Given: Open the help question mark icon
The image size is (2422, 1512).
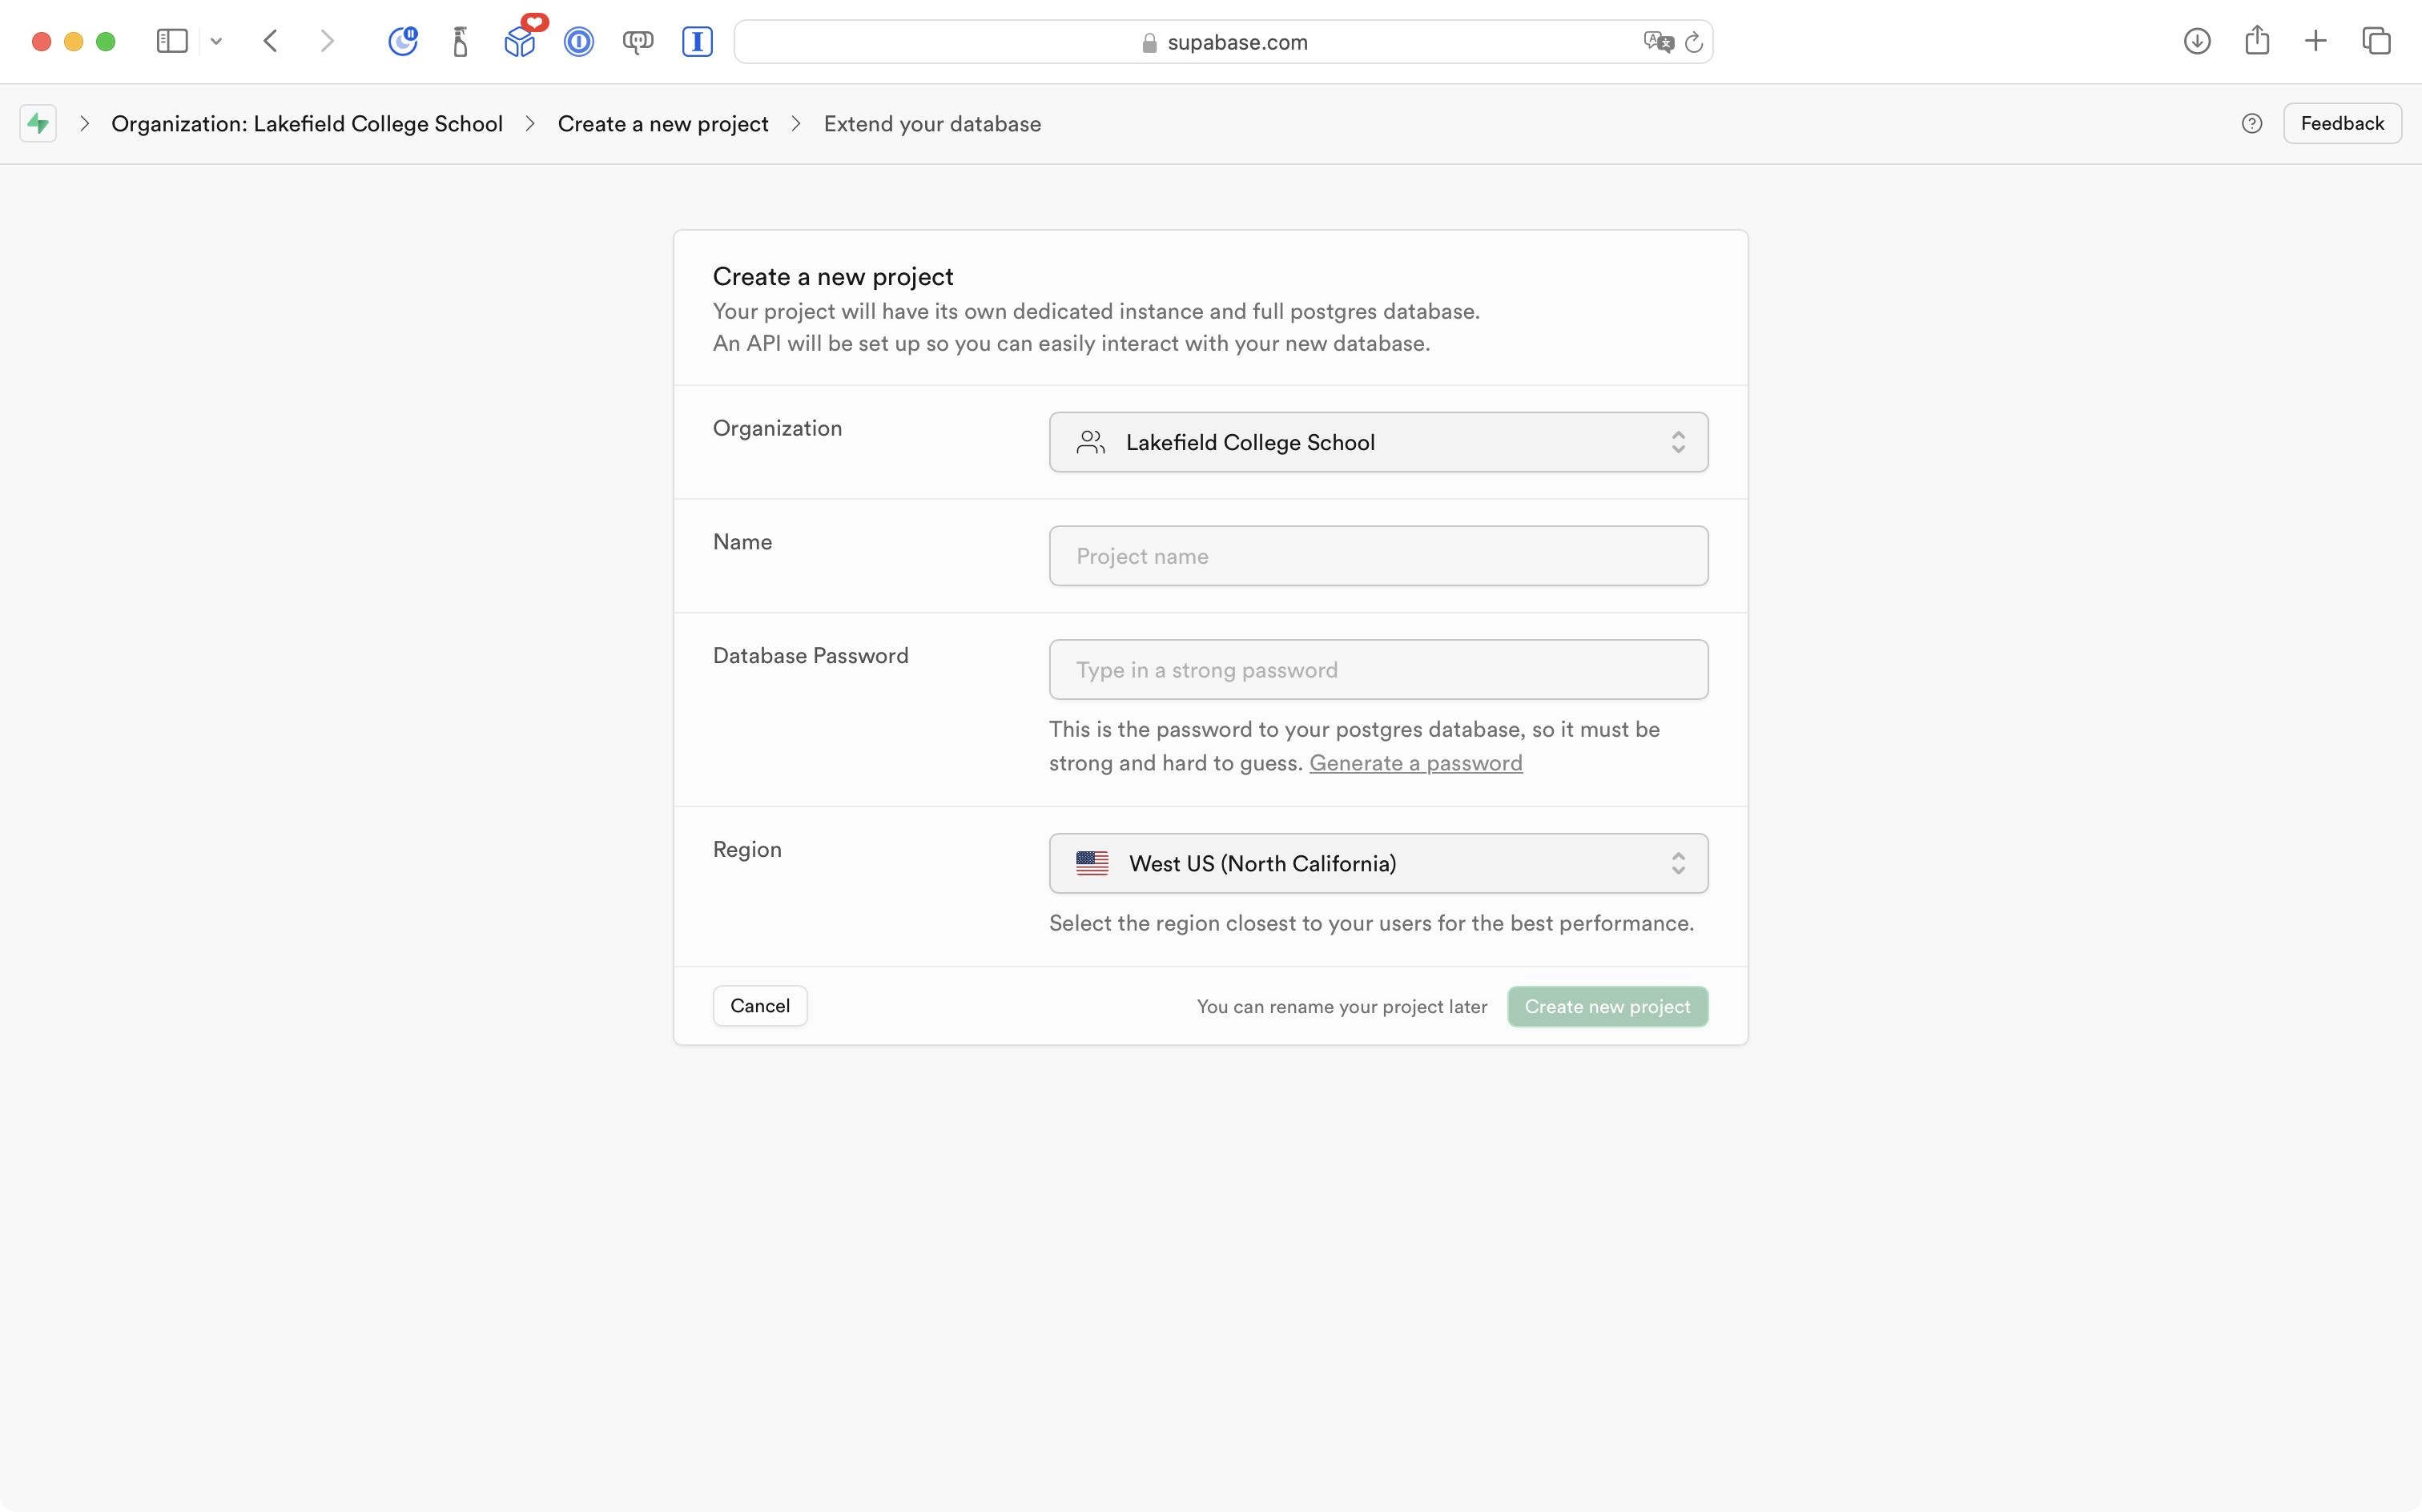Looking at the screenshot, I should [2252, 123].
